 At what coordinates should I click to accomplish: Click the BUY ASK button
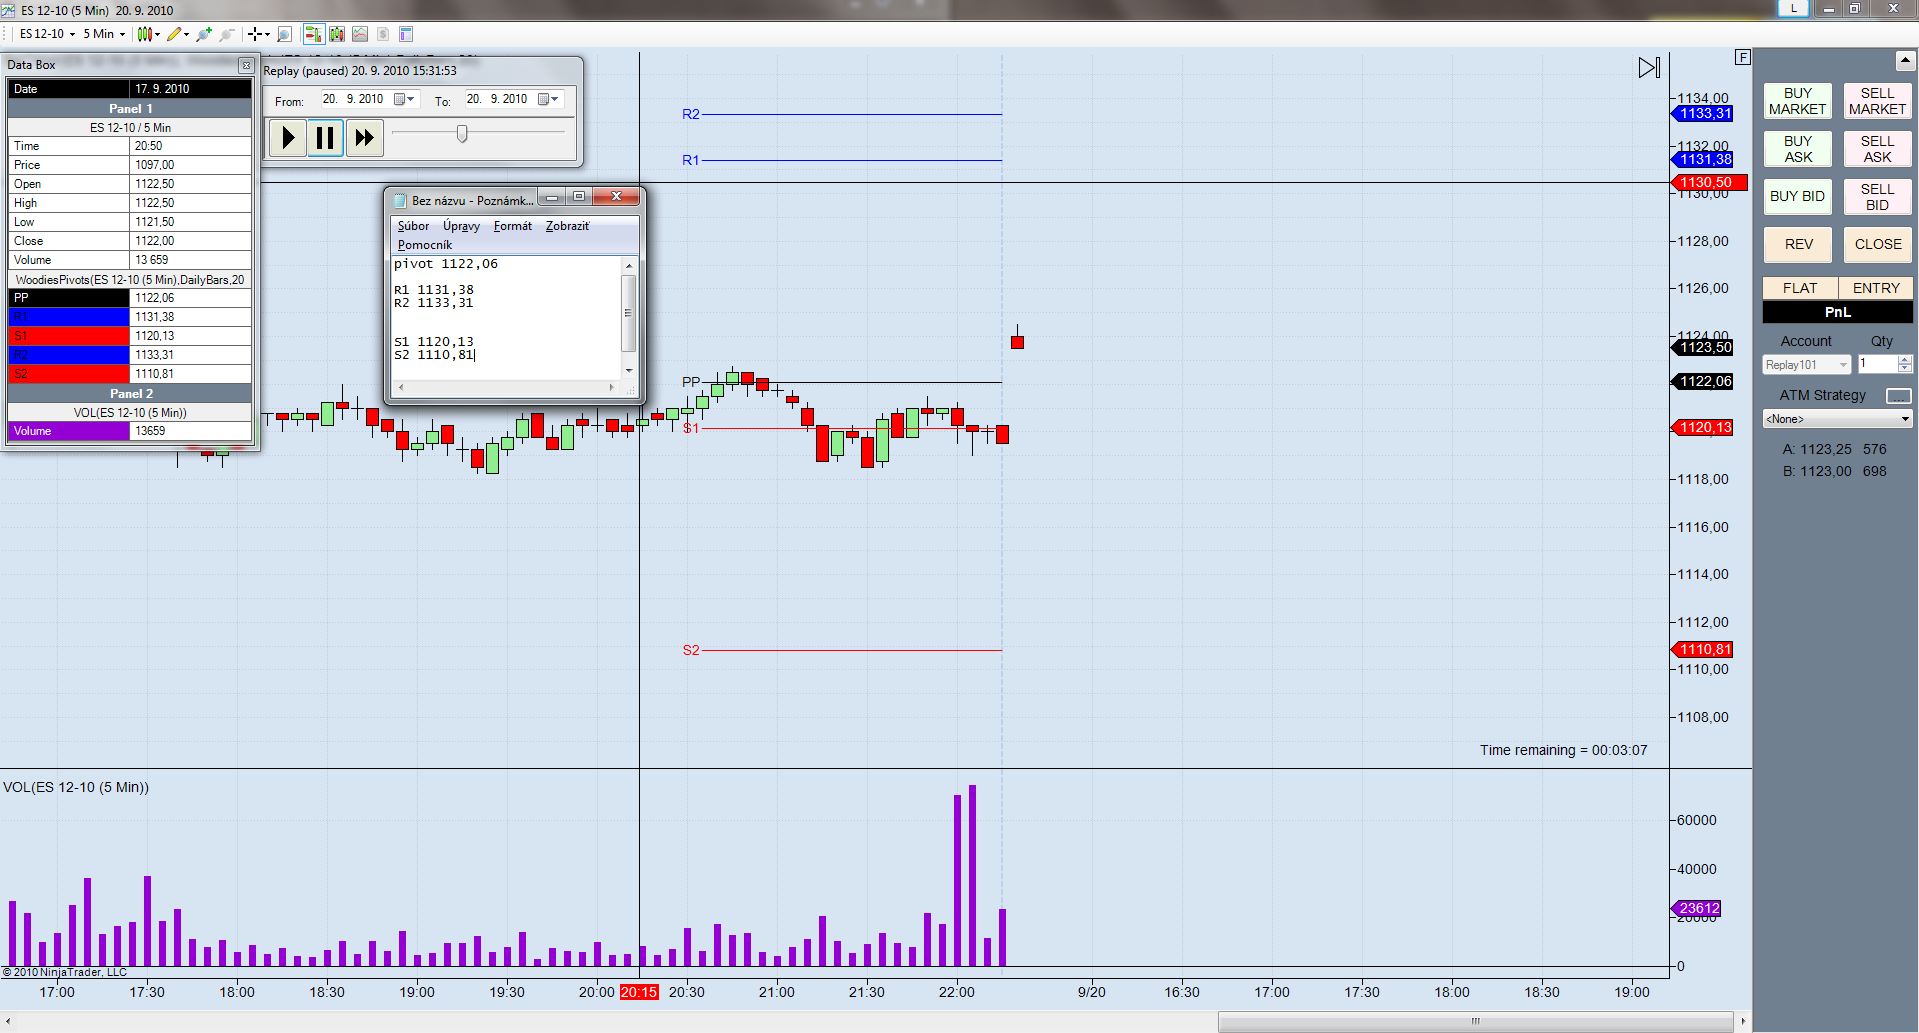[x=1797, y=149]
